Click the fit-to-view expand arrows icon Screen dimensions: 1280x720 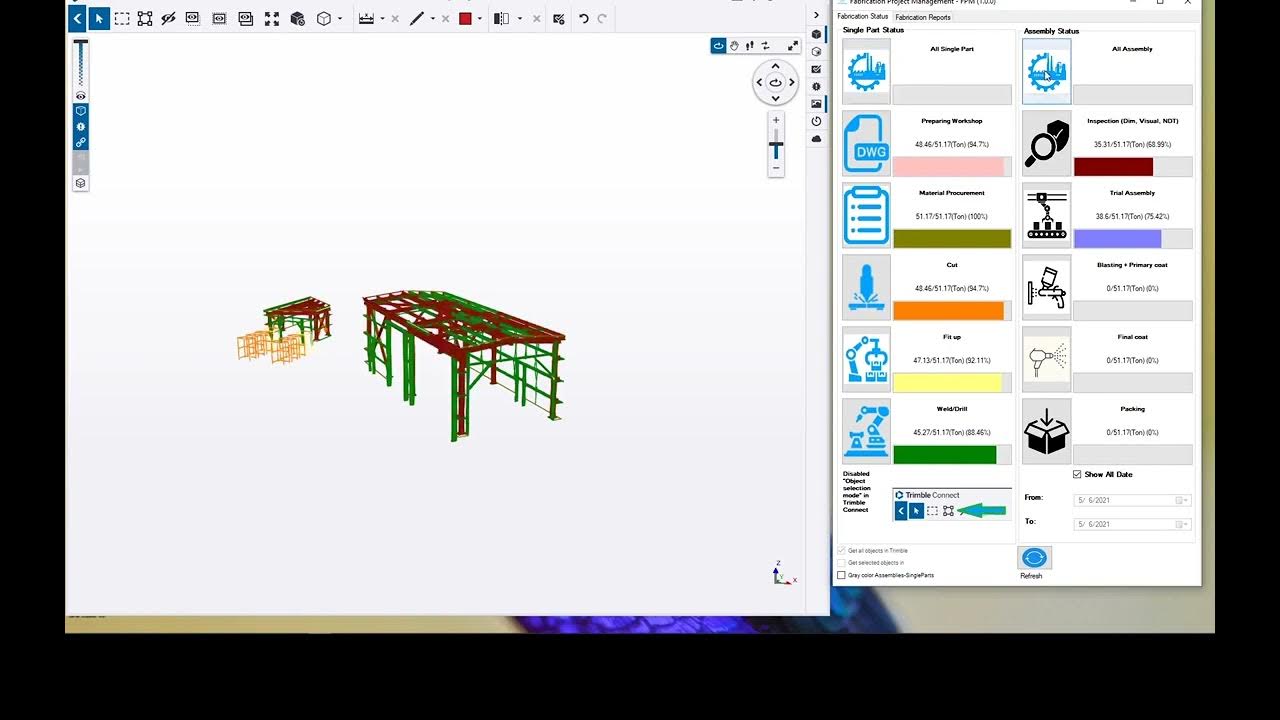[271, 18]
